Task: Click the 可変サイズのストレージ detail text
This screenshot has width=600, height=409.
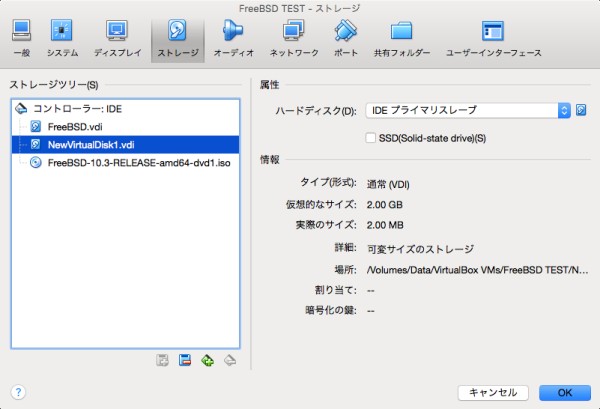Action: 420,249
